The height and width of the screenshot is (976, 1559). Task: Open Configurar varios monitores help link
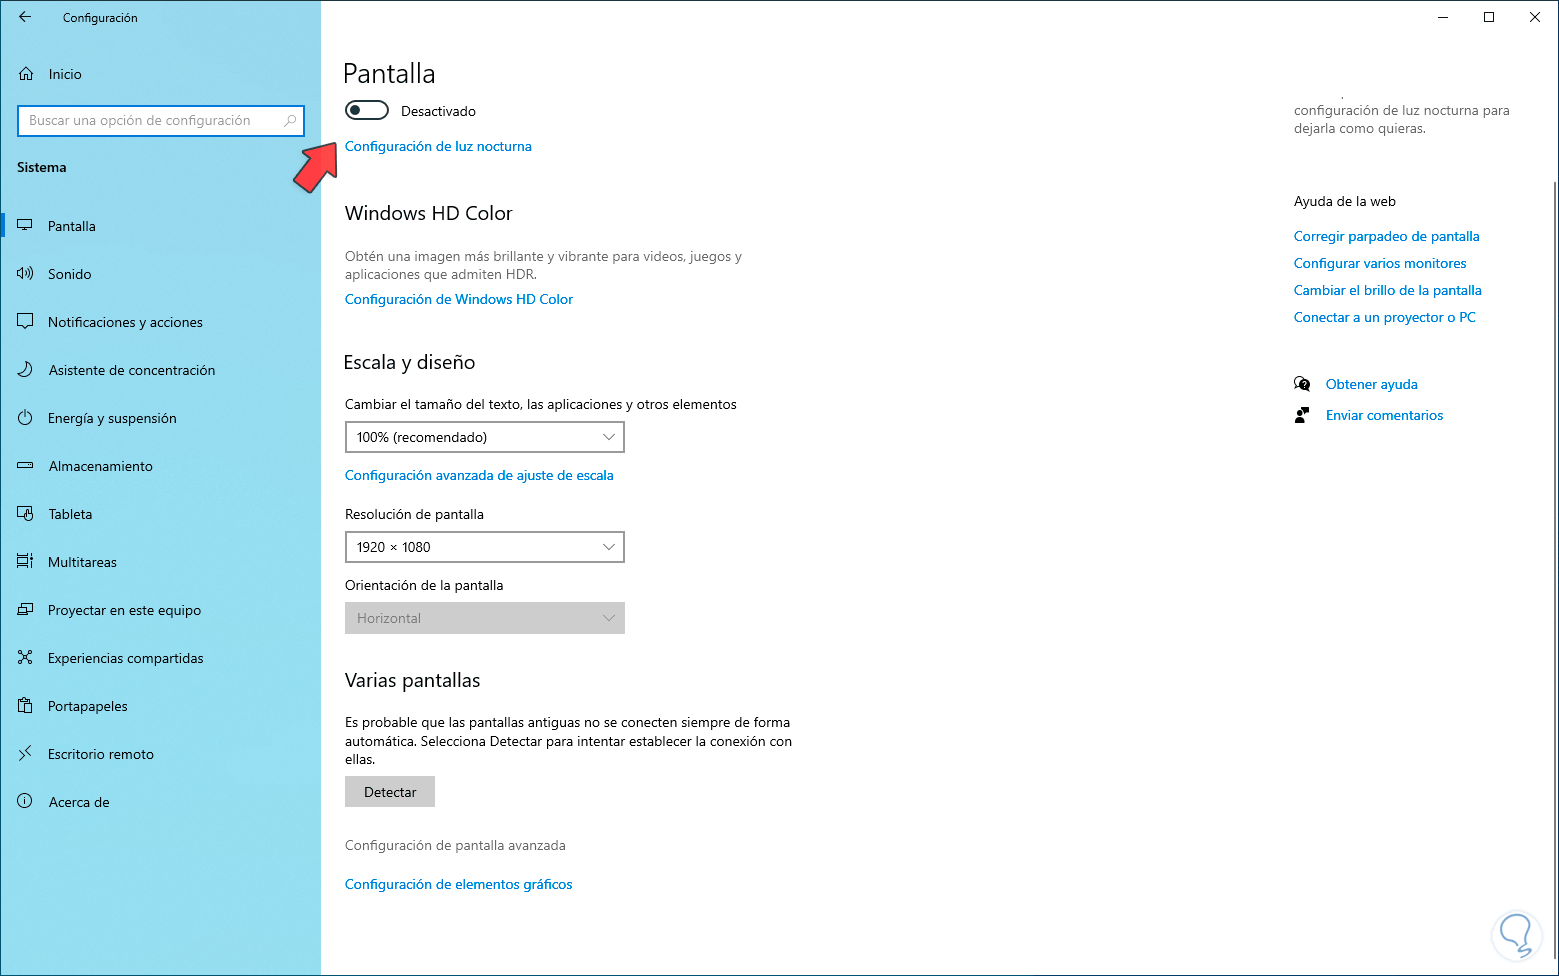[1380, 263]
